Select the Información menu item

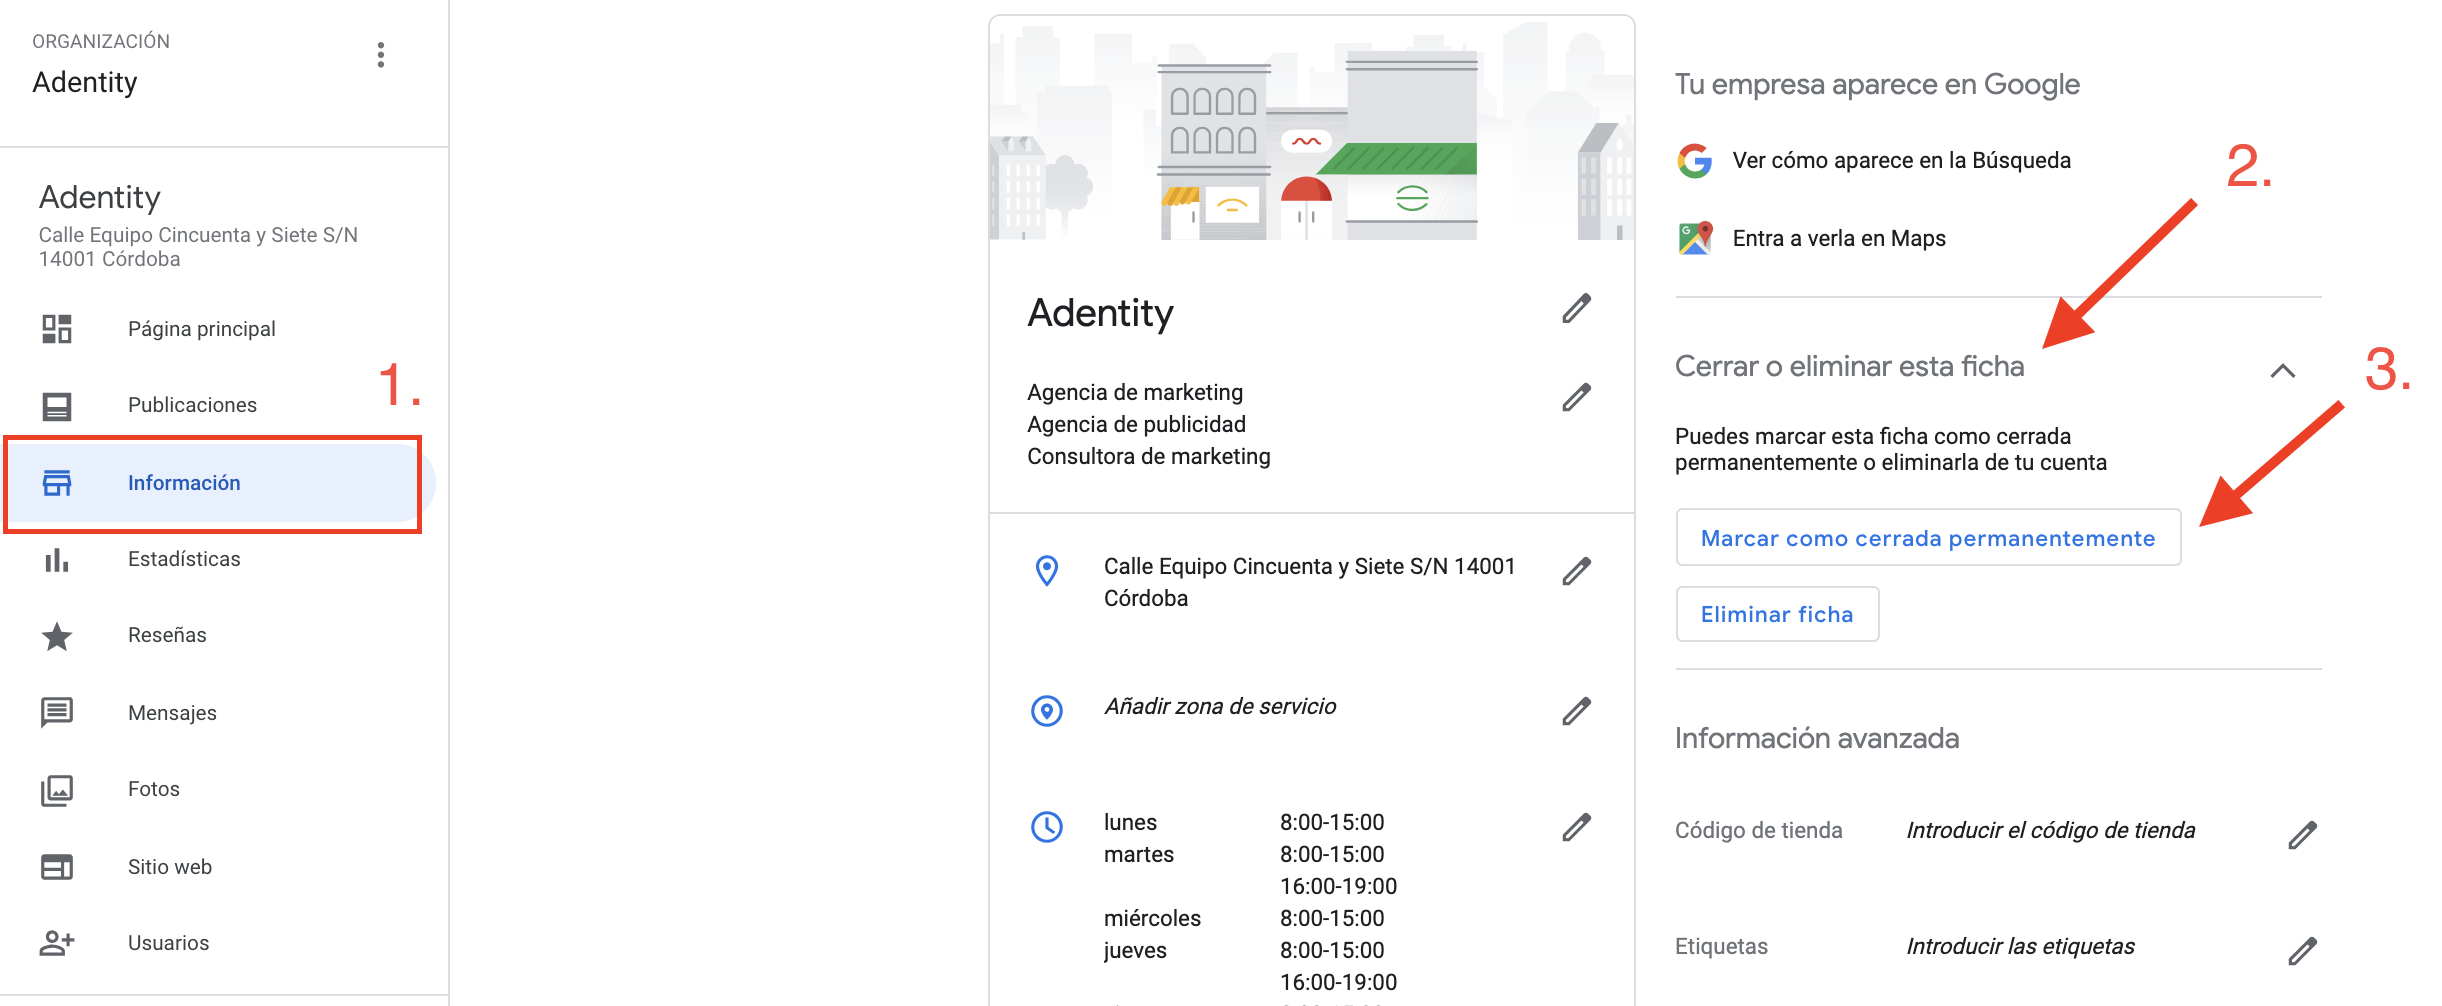pyautogui.click(x=184, y=483)
